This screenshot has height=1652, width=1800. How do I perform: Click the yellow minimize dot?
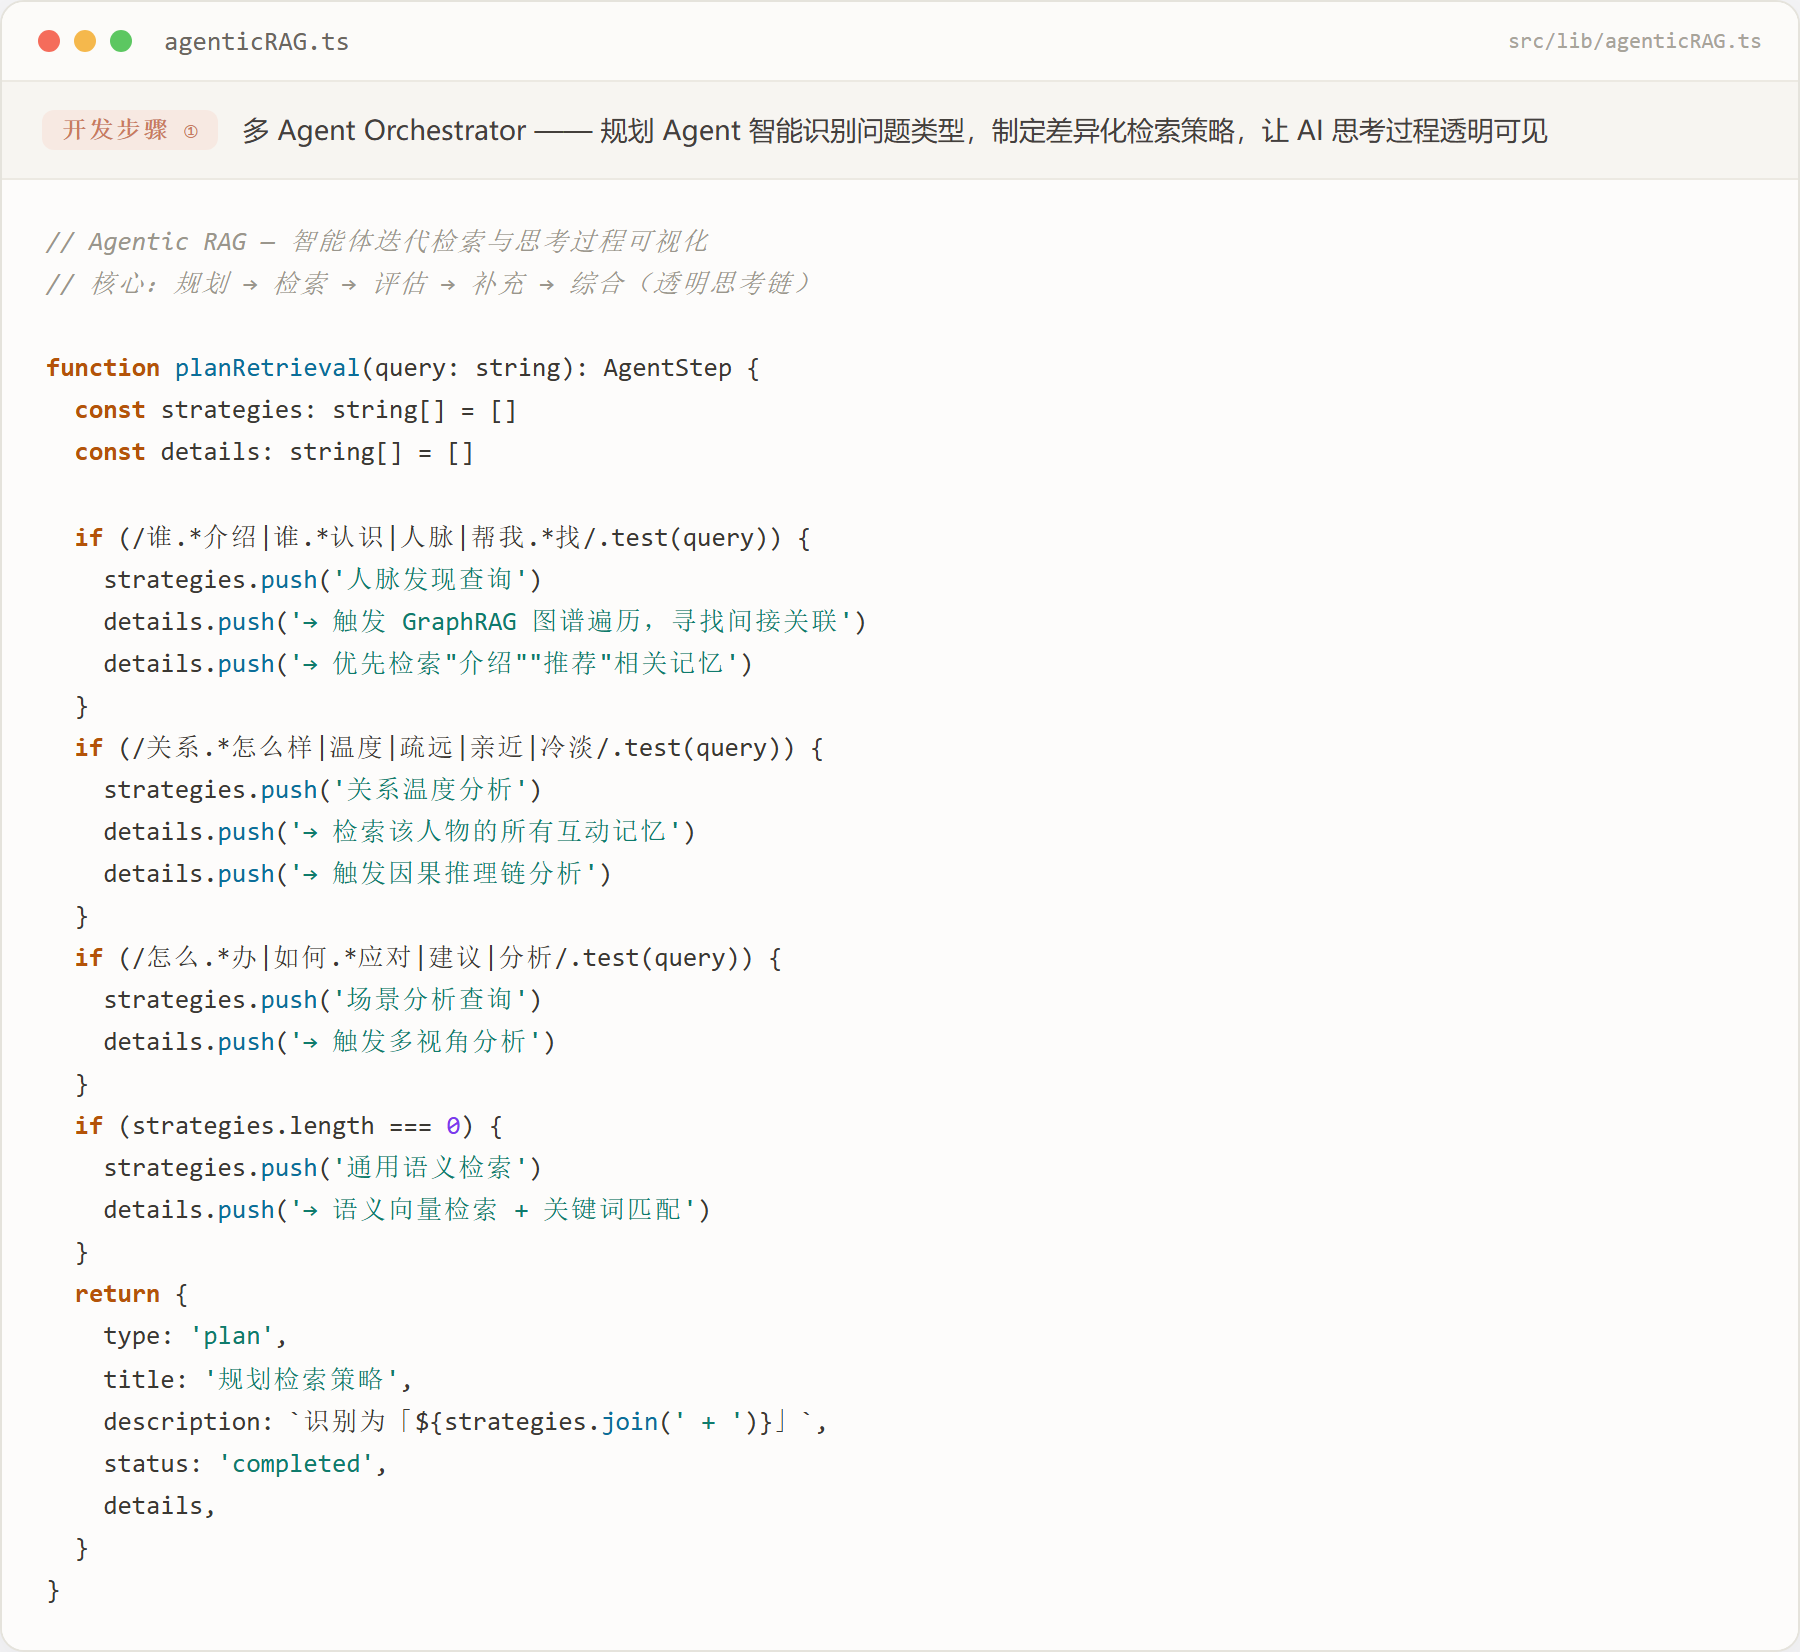coord(85,41)
